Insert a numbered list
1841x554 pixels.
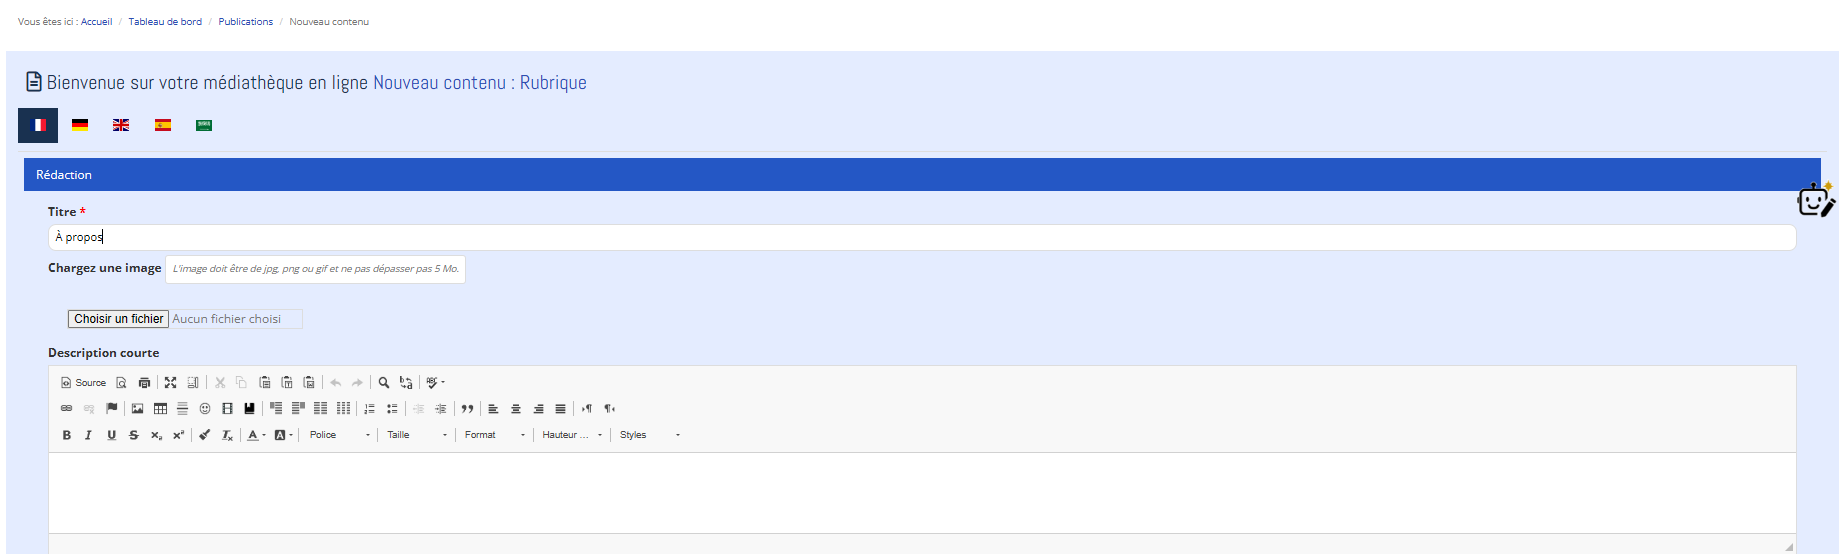point(369,409)
